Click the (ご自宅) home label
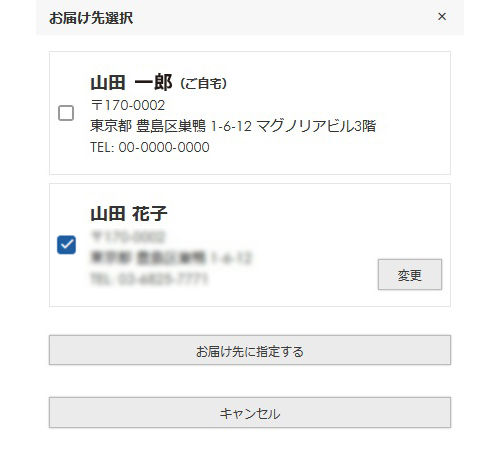This screenshot has height=453, width=500. tap(204, 83)
